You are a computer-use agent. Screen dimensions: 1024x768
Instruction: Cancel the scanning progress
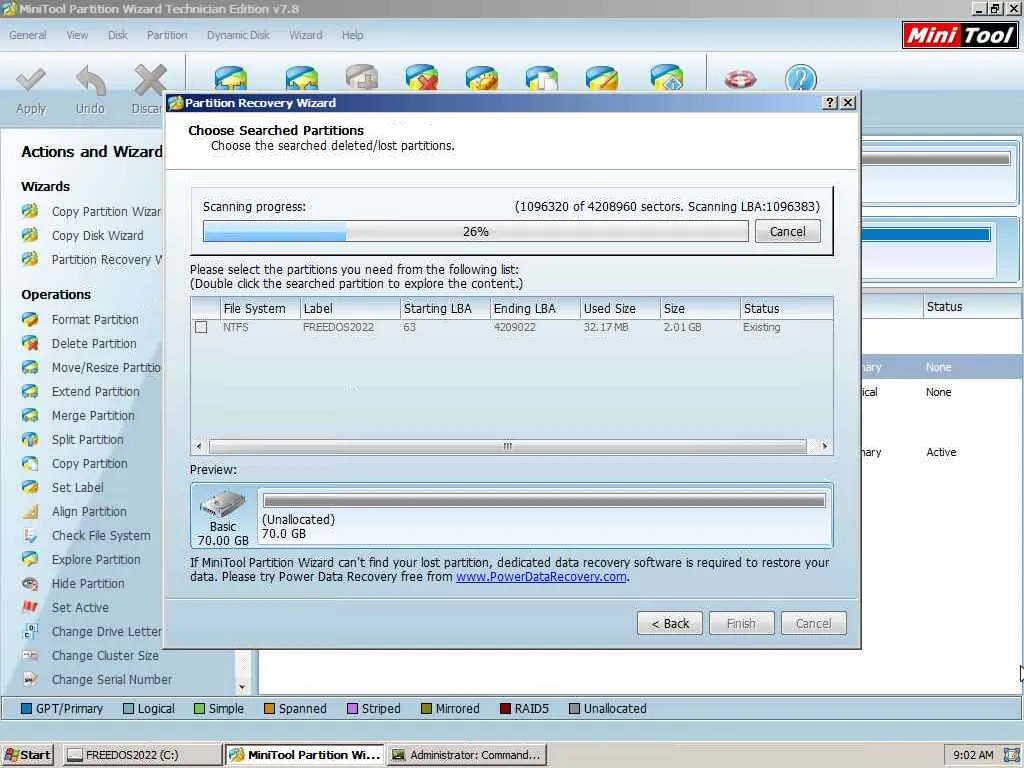pos(788,231)
